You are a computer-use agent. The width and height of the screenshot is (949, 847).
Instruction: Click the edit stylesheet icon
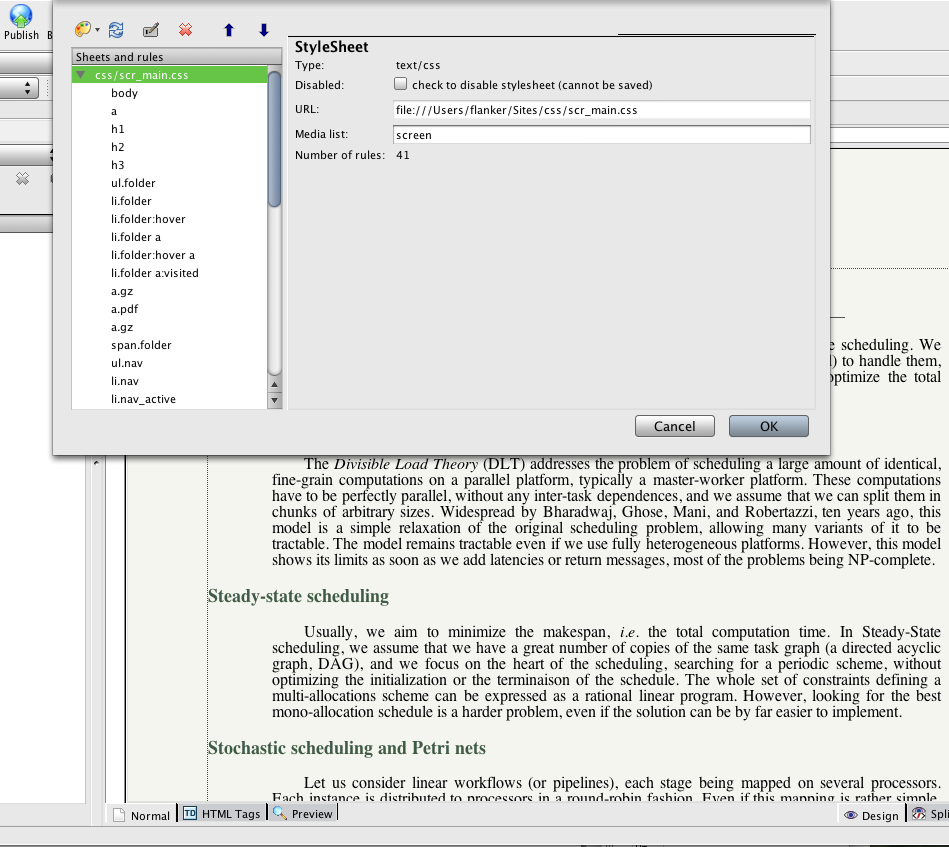point(151,30)
